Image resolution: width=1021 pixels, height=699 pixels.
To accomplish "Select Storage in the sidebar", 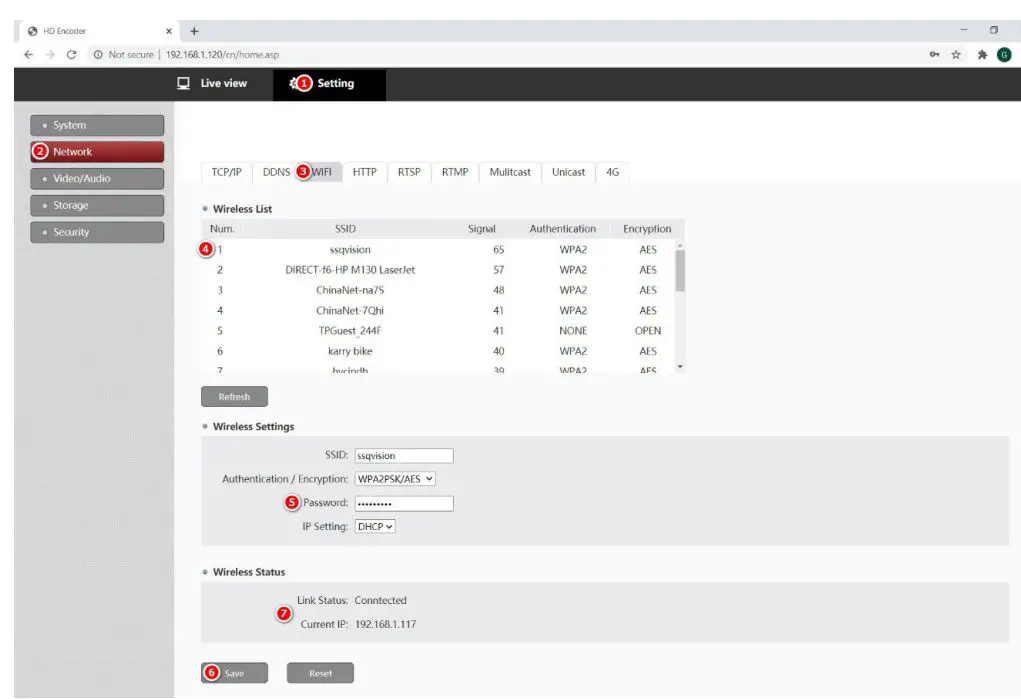I will coord(97,205).
